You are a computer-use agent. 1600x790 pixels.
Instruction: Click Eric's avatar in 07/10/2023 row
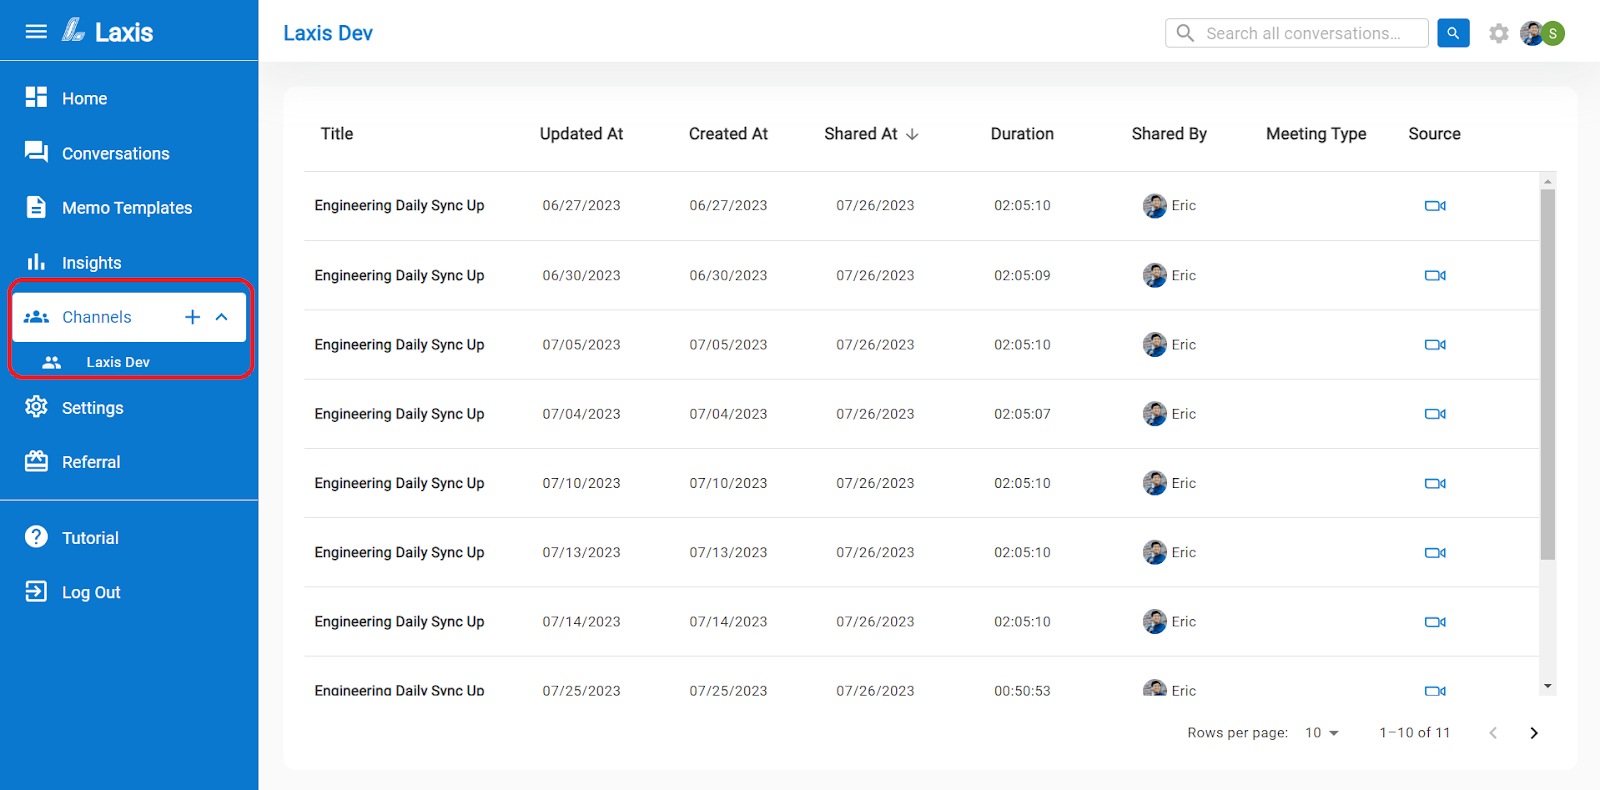tap(1155, 483)
